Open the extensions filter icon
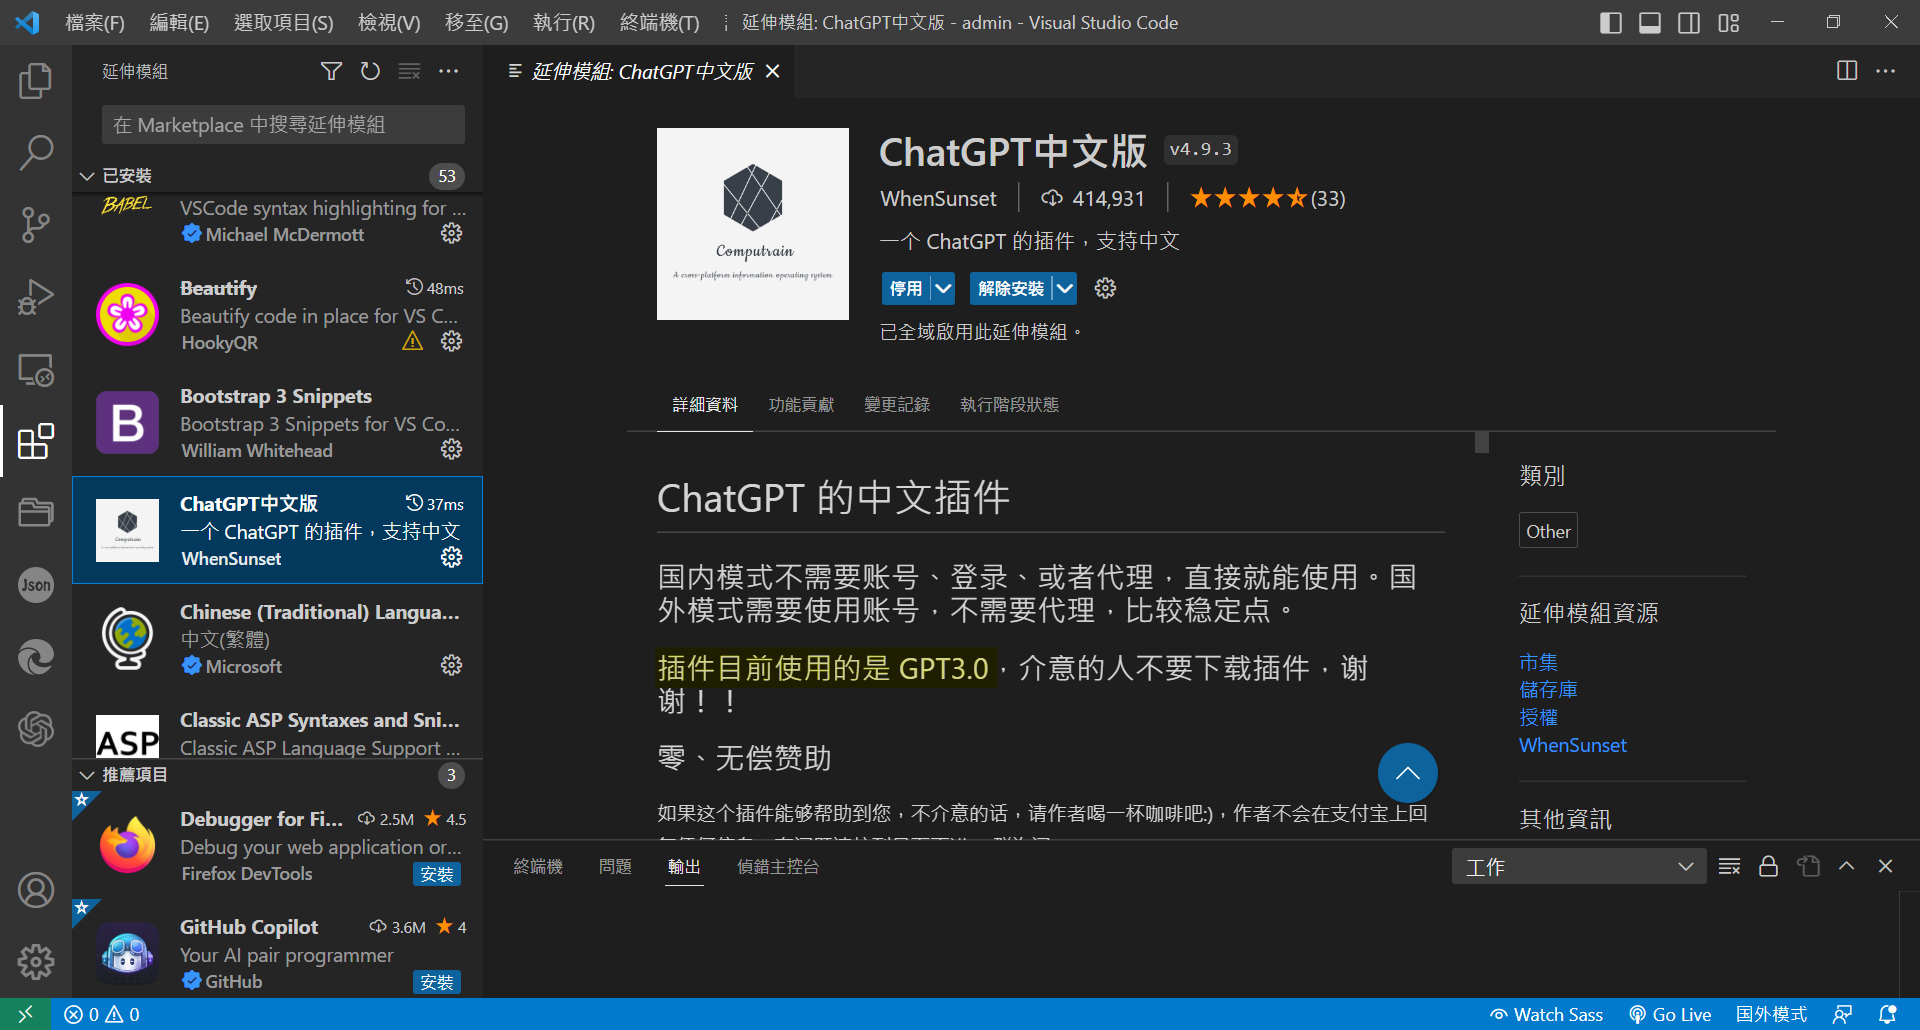The width and height of the screenshot is (1920, 1030). (331, 71)
